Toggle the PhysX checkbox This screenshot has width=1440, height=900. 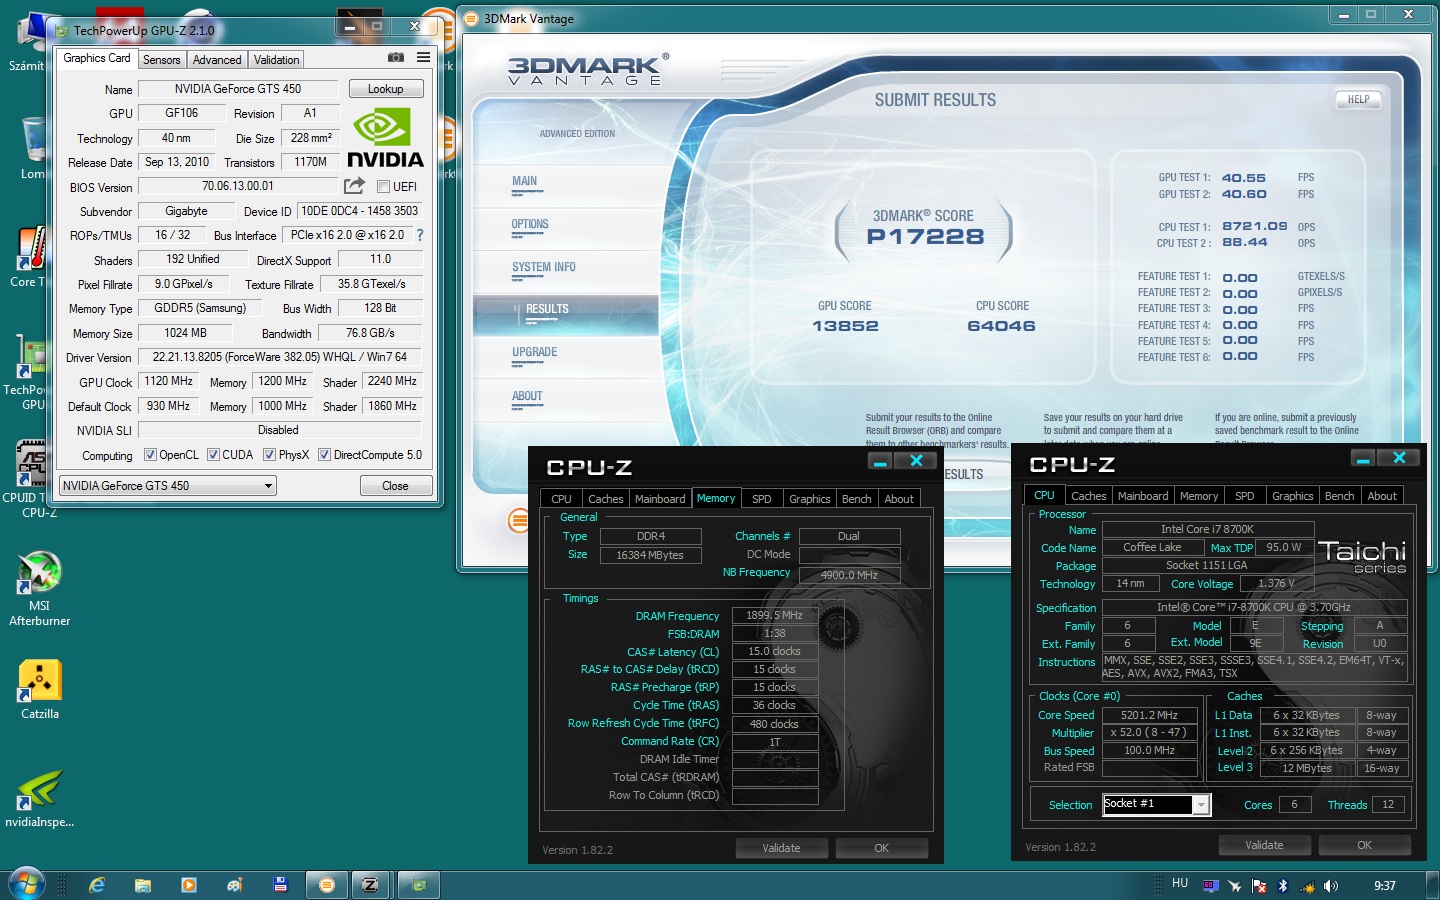coord(269,454)
